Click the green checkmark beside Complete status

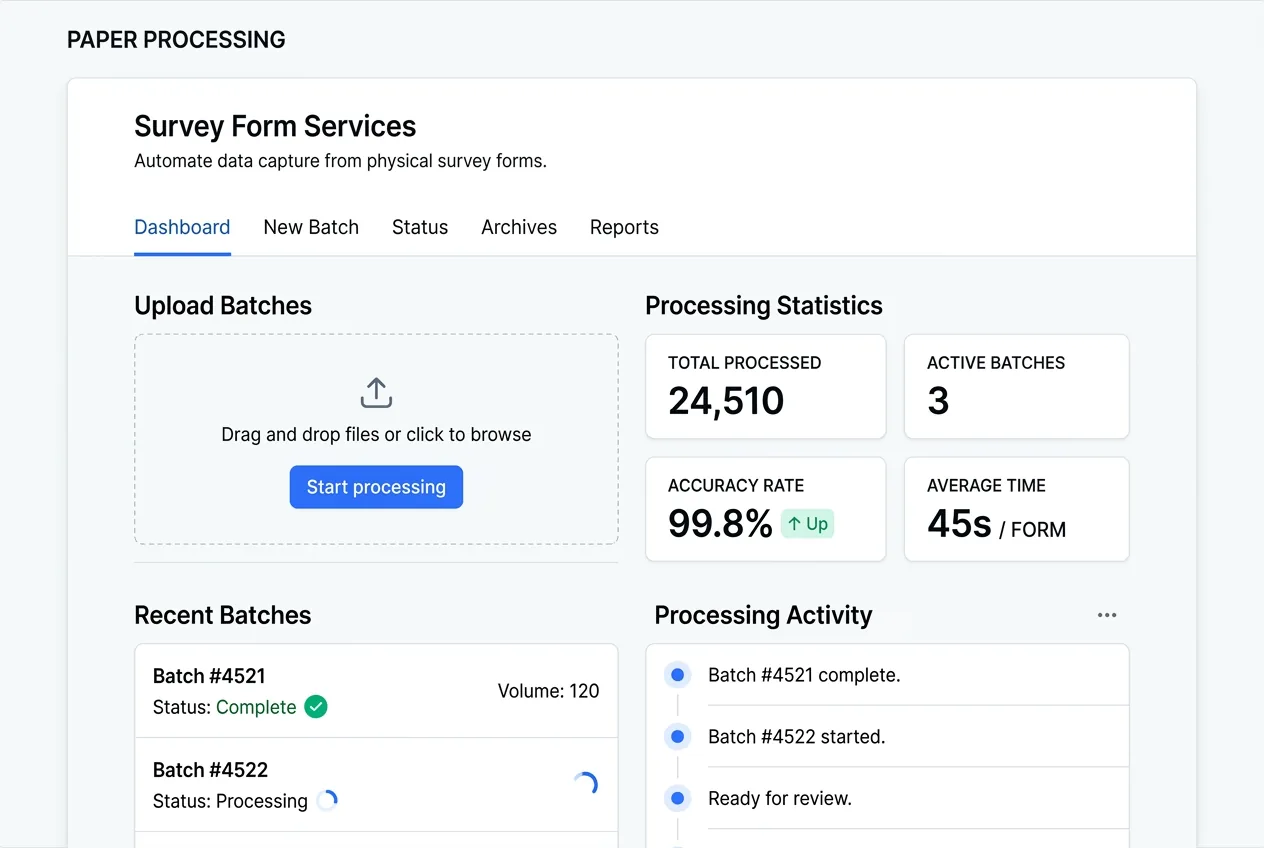pos(316,707)
